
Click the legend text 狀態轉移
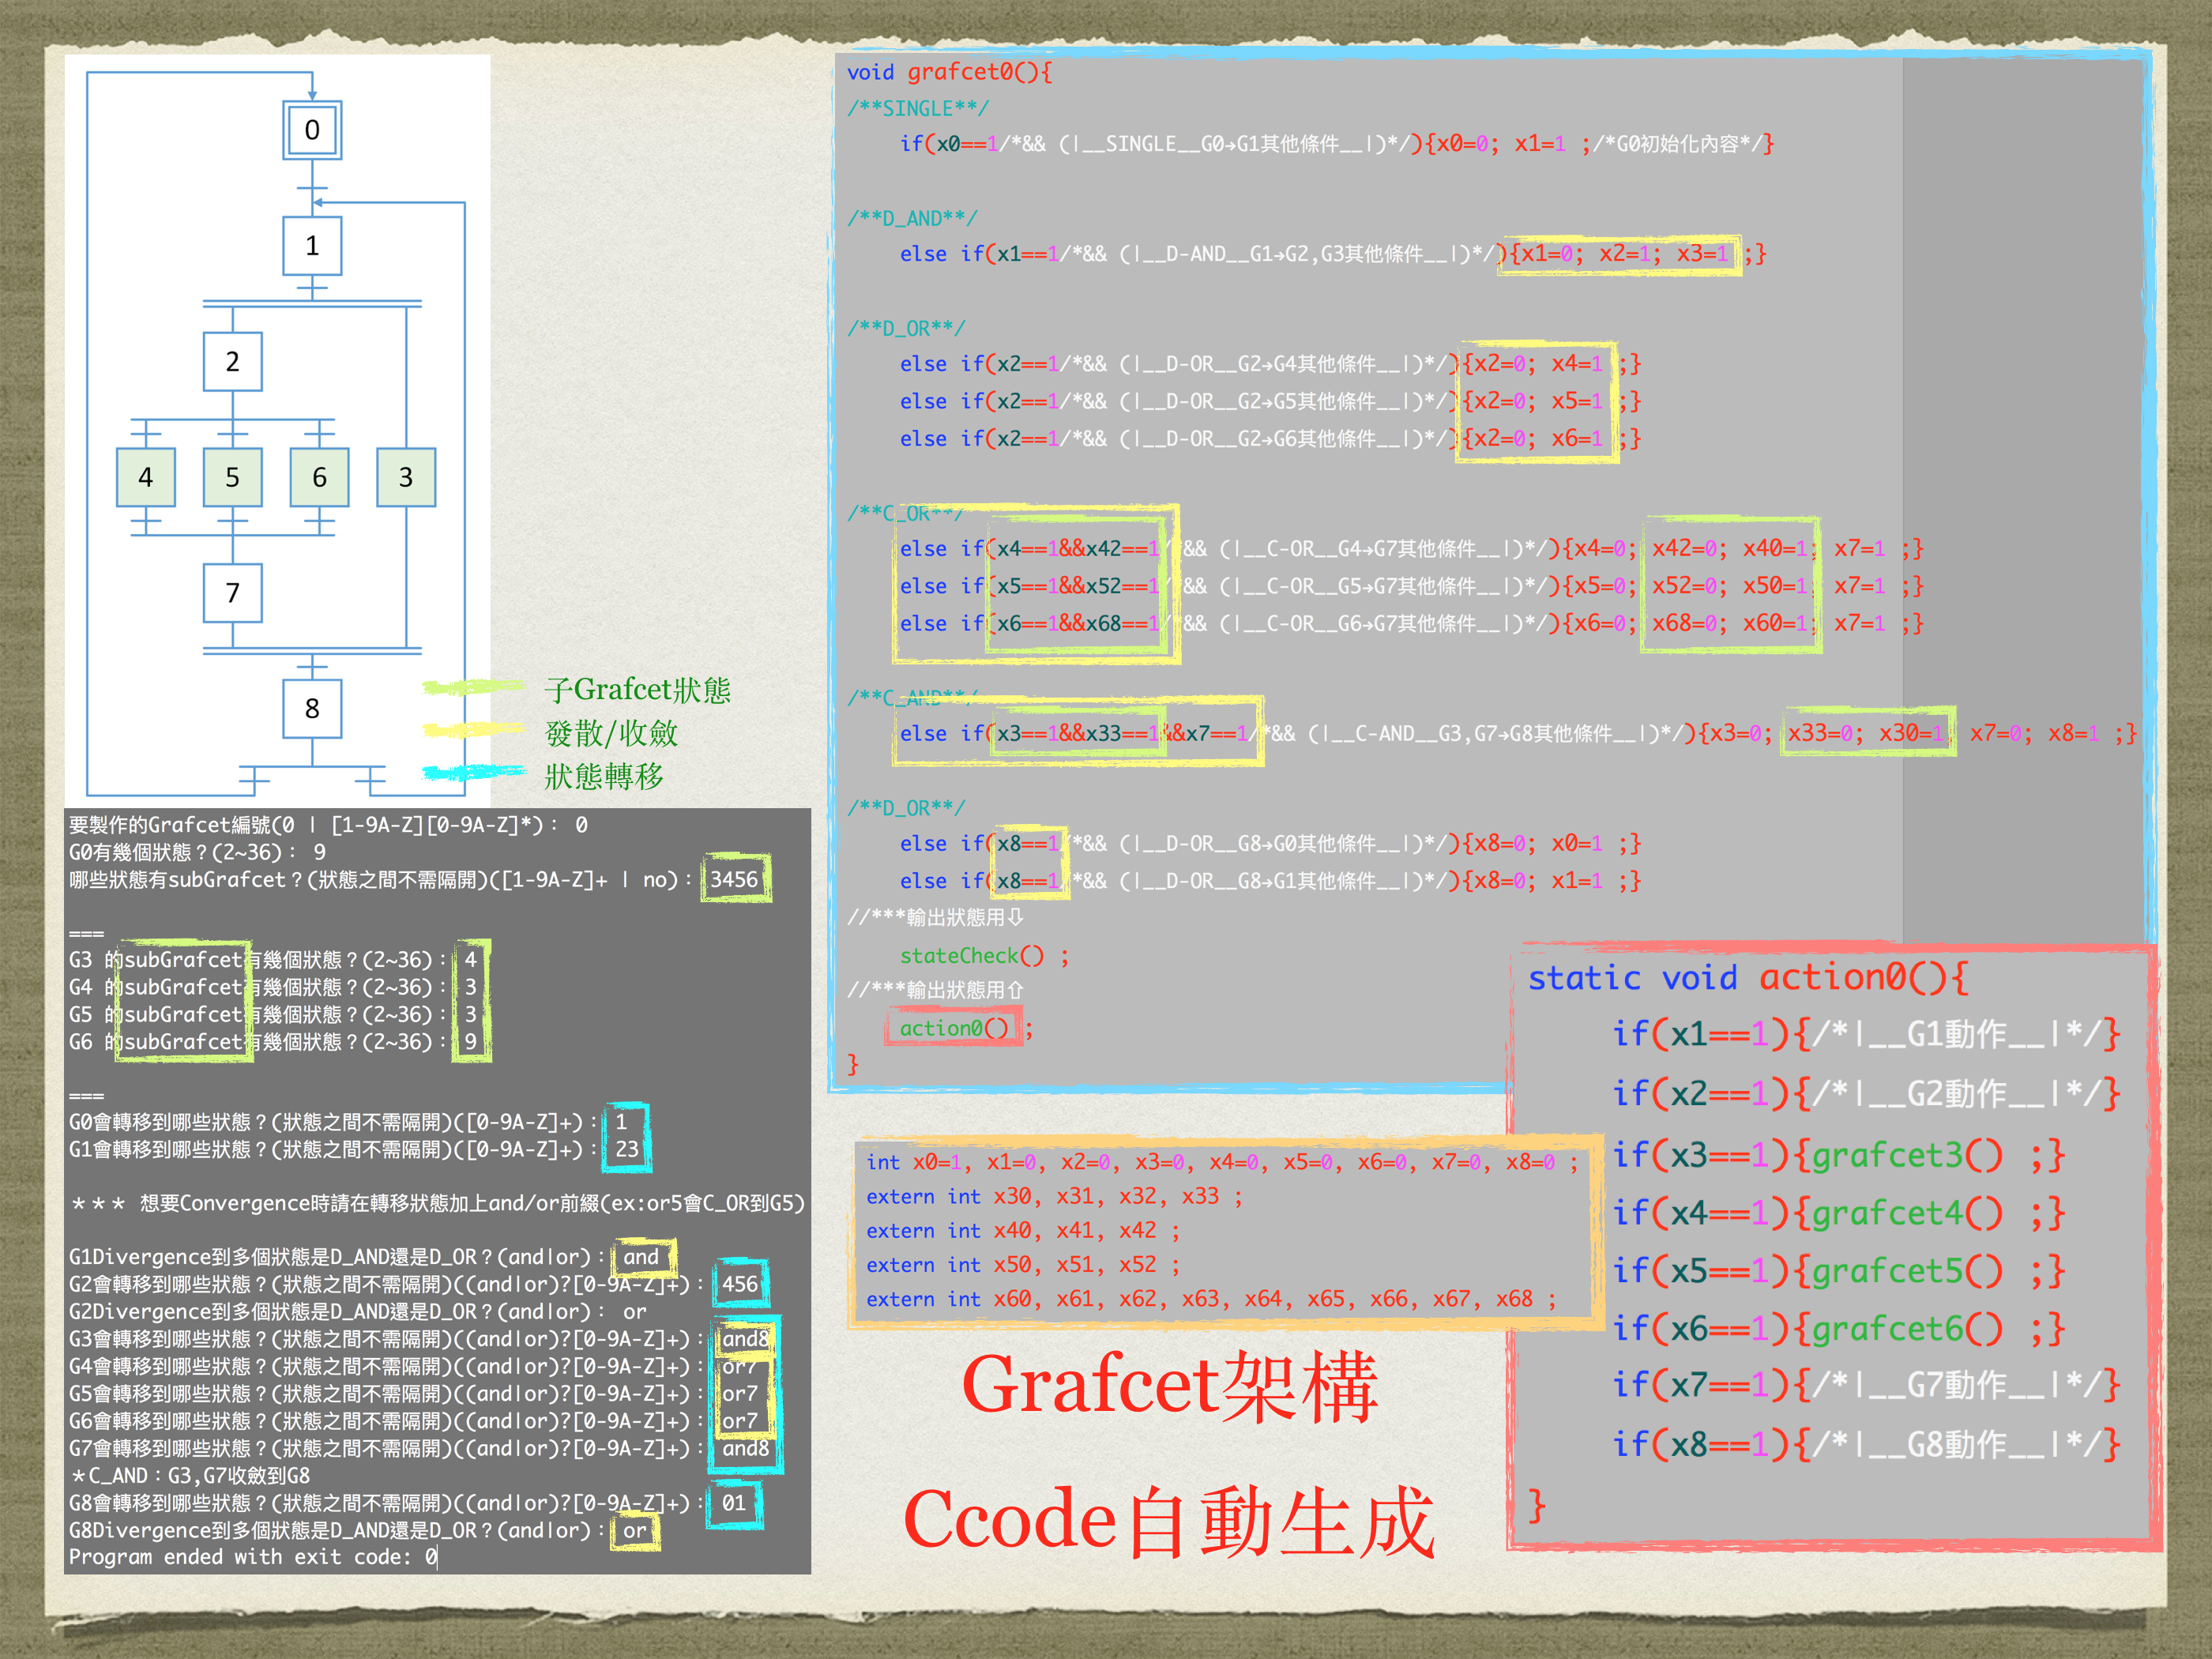coord(604,776)
